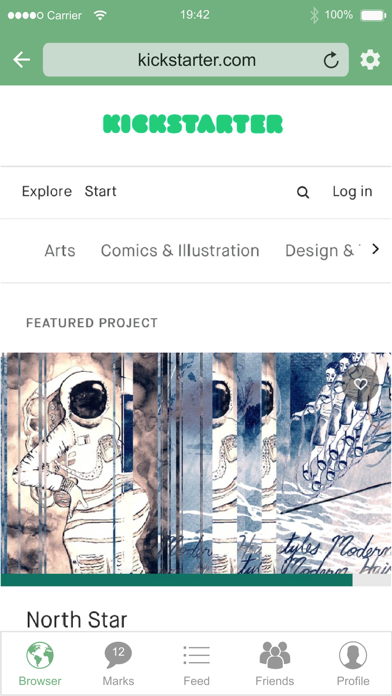Open settings via the gear icon
Screen dimensions: 392x696
click(370, 60)
